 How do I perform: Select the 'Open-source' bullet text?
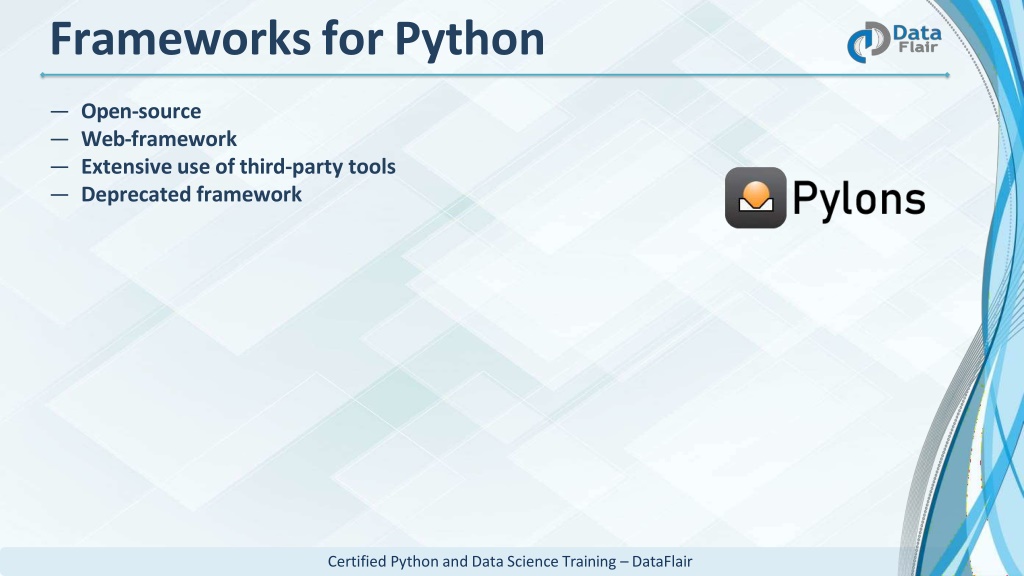point(141,111)
